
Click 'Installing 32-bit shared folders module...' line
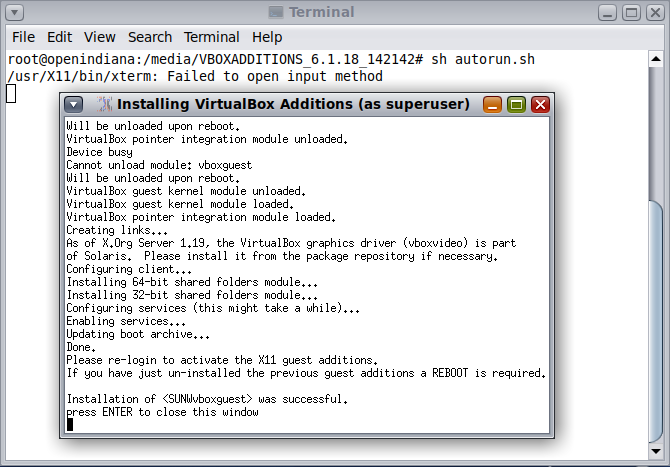pyautogui.click(x=192, y=295)
